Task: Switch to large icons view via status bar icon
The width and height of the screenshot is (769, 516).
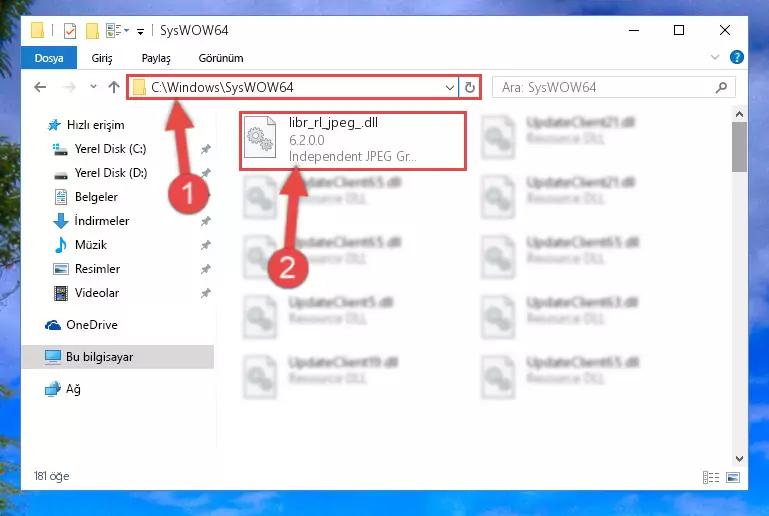Action: click(733, 477)
